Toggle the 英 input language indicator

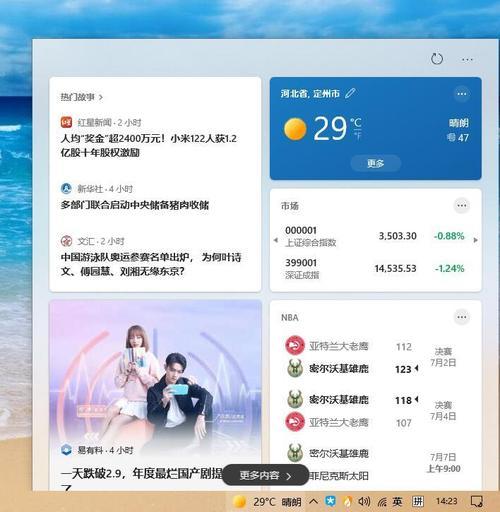(397, 501)
